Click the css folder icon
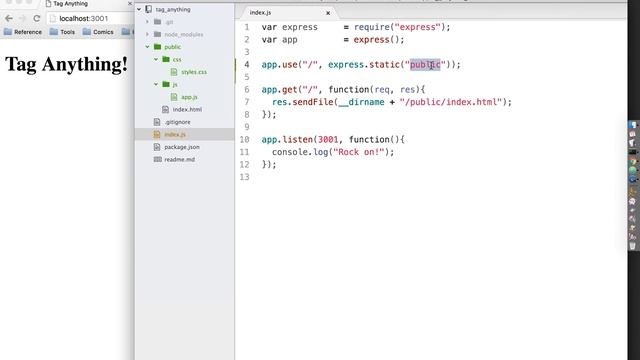 (166, 59)
